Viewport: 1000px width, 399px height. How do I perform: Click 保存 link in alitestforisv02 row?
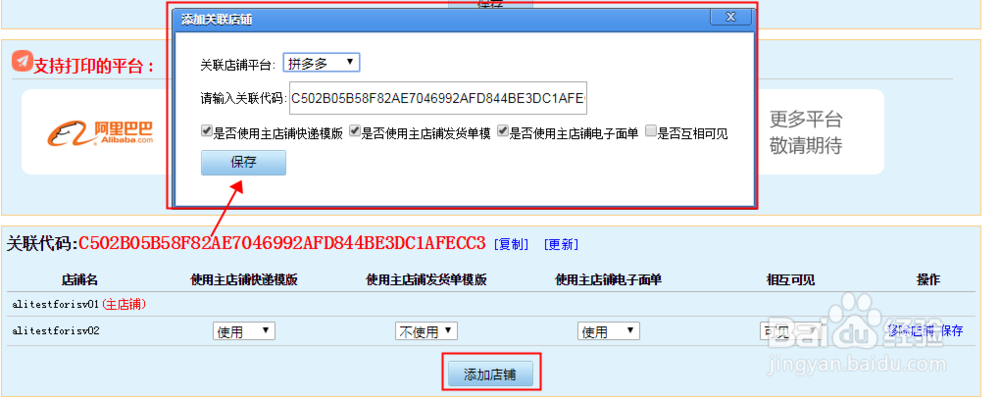[952, 331]
